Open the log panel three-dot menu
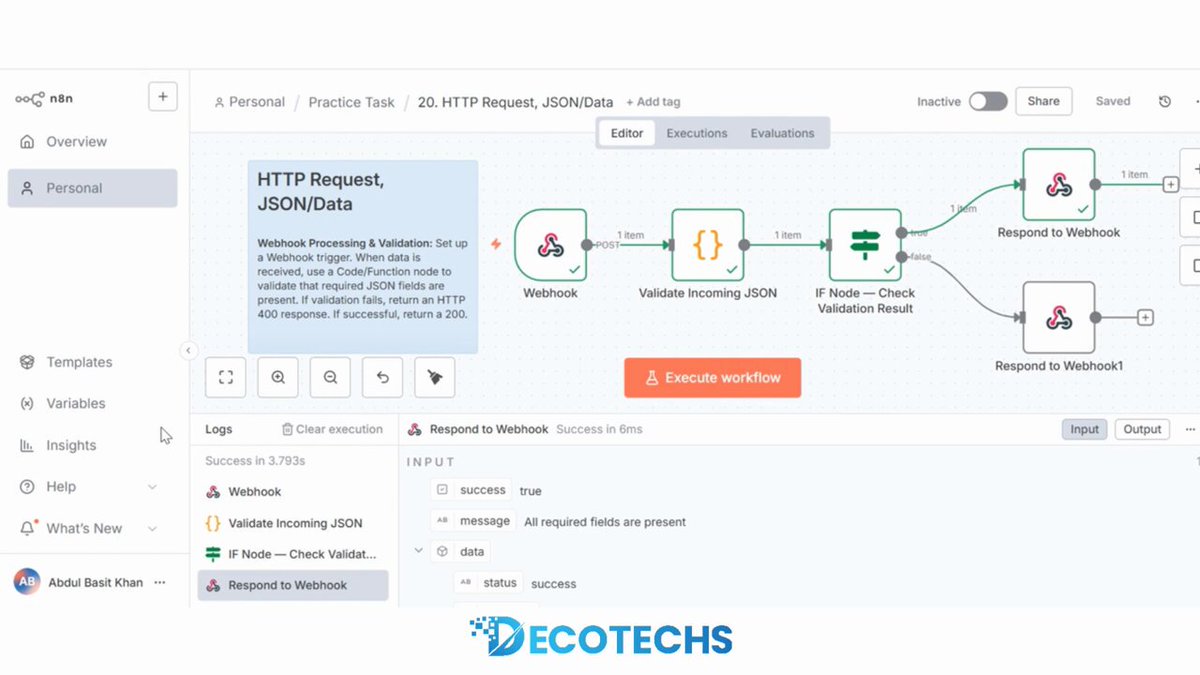The width and height of the screenshot is (1200, 675). (x=1190, y=429)
